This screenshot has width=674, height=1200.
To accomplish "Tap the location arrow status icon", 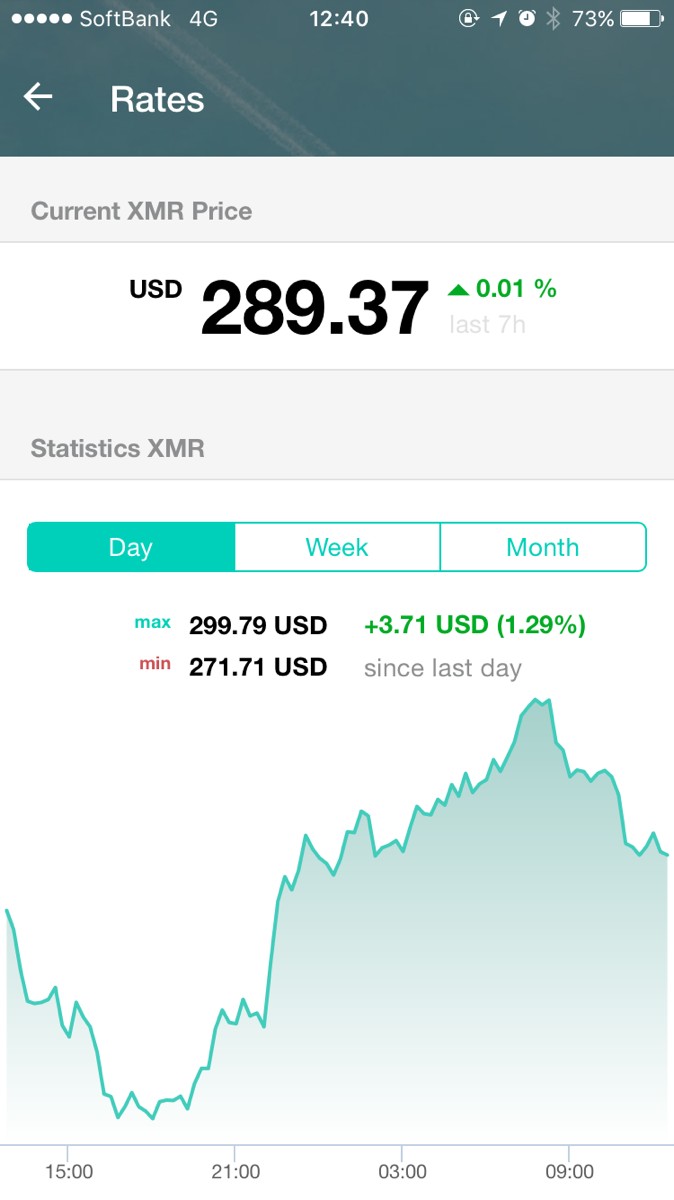I will point(499,19).
